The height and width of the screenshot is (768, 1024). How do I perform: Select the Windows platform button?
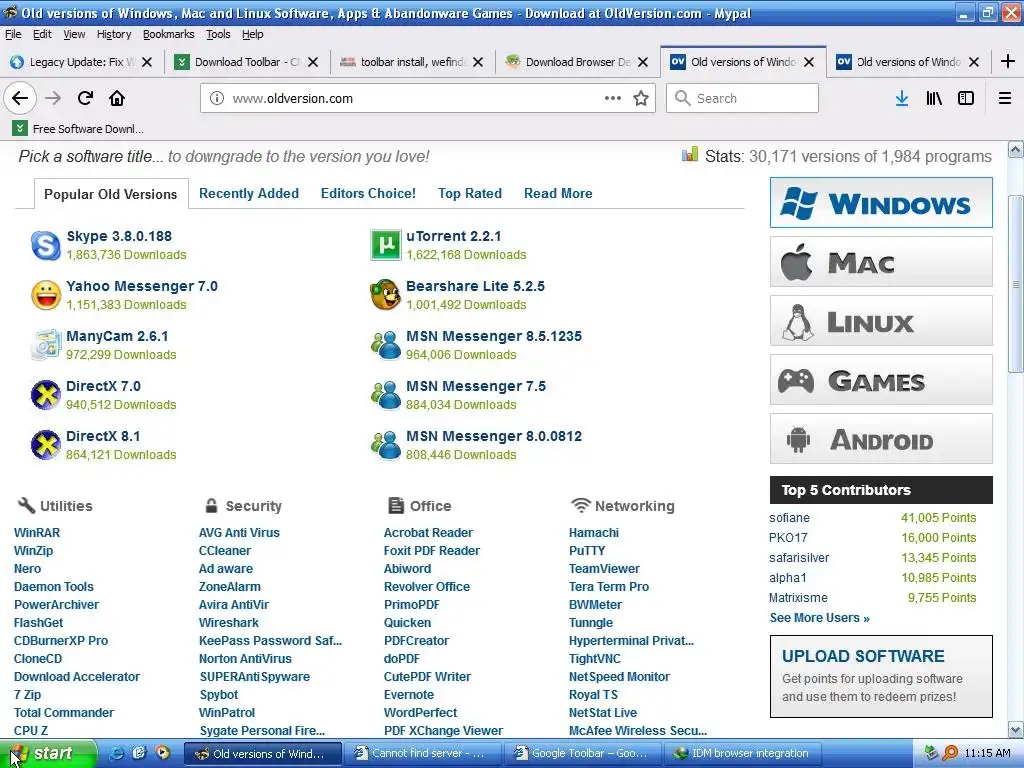point(881,202)
